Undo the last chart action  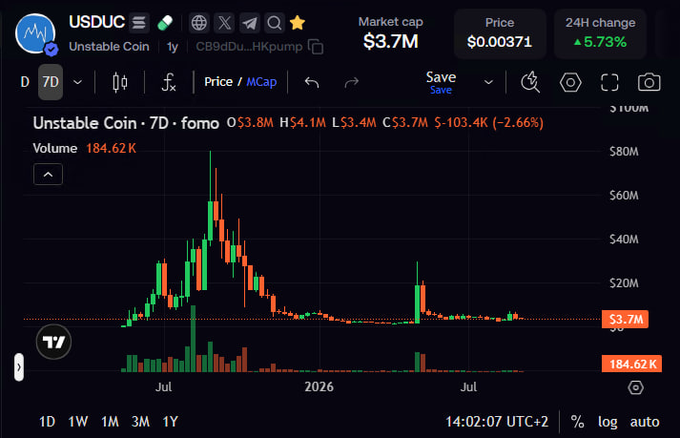coord(312,82)
